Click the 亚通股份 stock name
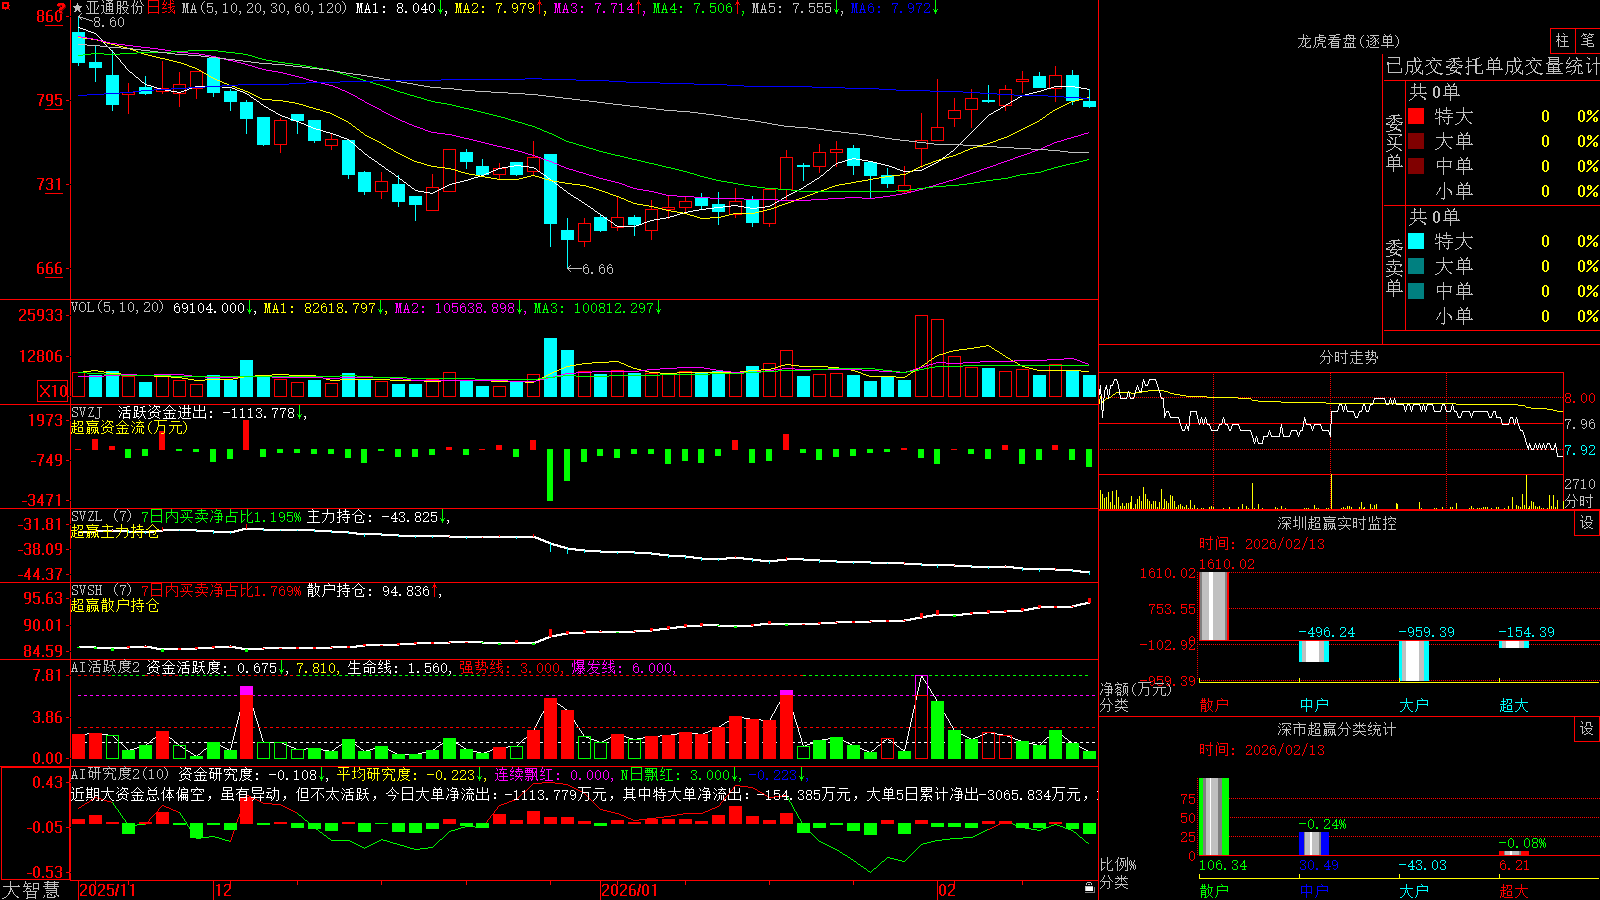 (x=115, y=8)
